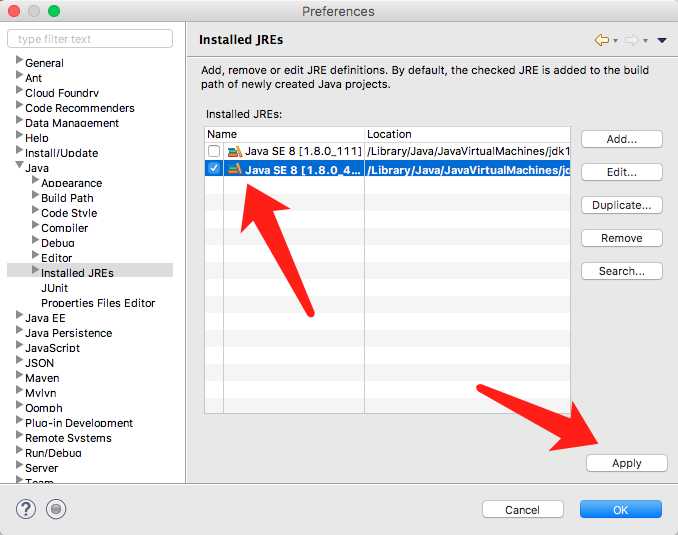The image size is (678, 535).
Task: Sort by the Name column header
Action: 284,134
